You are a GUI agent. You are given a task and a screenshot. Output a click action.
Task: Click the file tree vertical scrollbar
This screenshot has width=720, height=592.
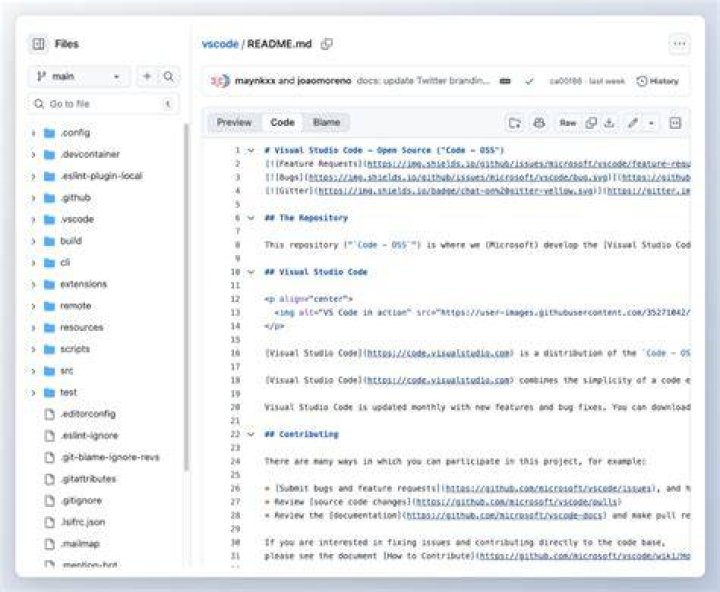186,297
